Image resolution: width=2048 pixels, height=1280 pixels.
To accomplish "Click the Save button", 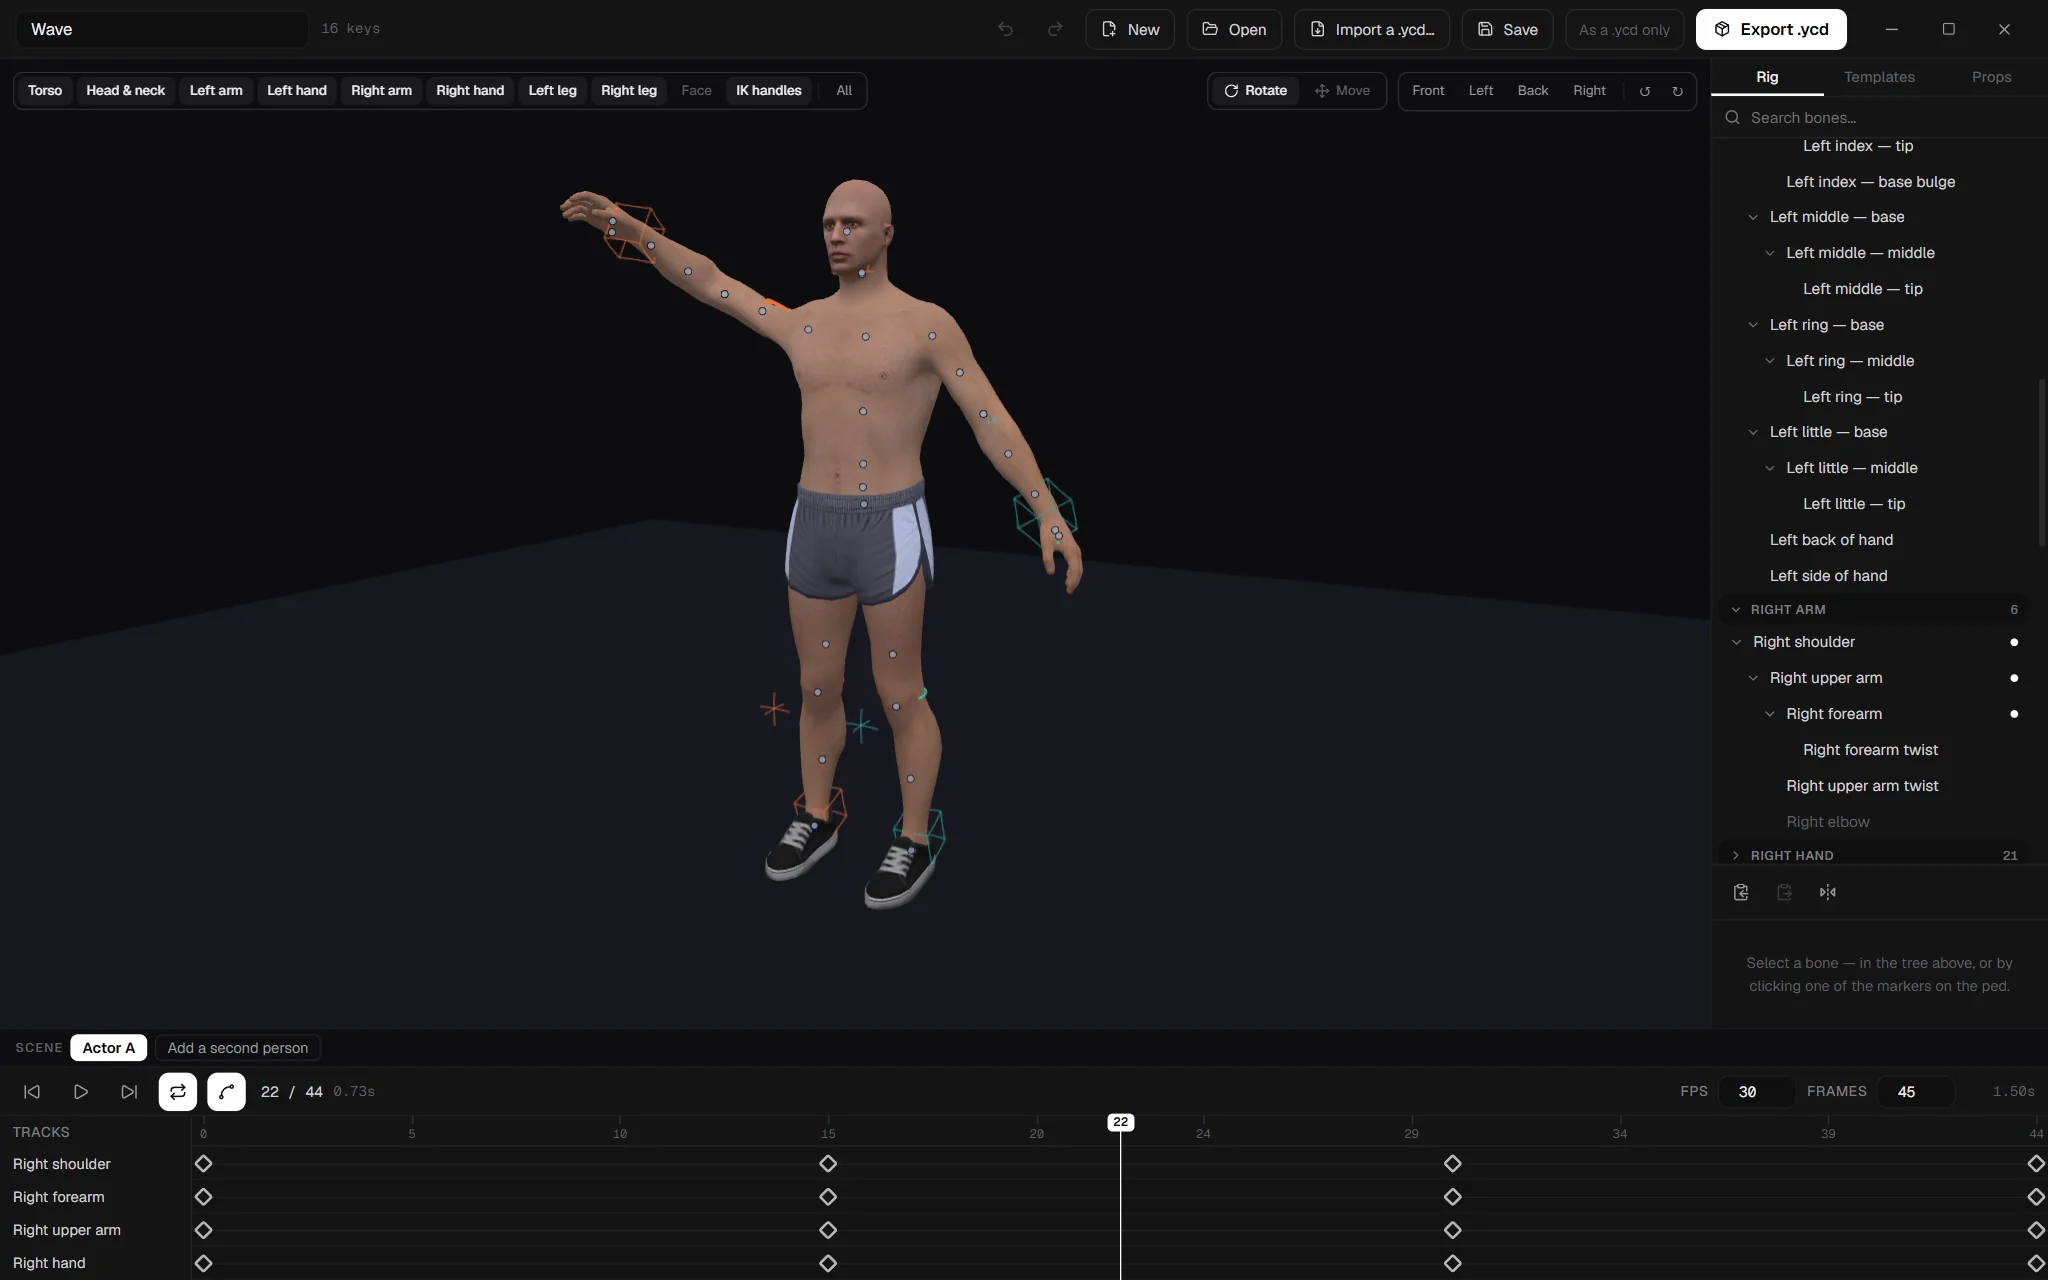I will coord(1507,29).
